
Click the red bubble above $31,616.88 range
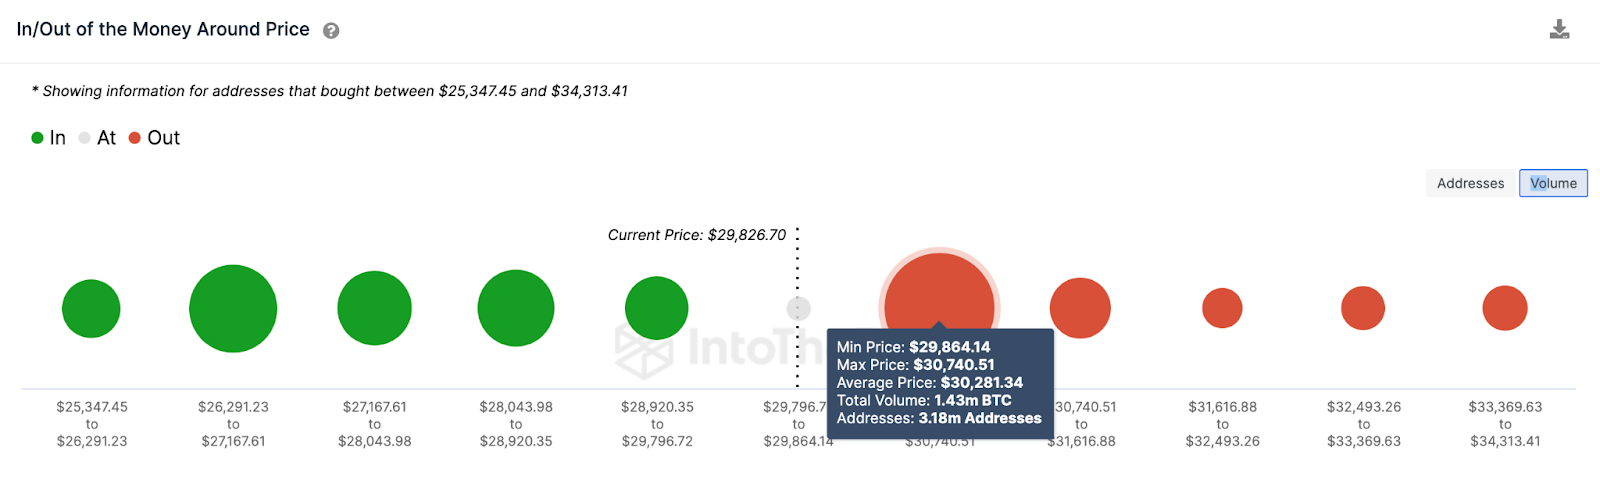pyautogui.click(x=1222, y=308)
